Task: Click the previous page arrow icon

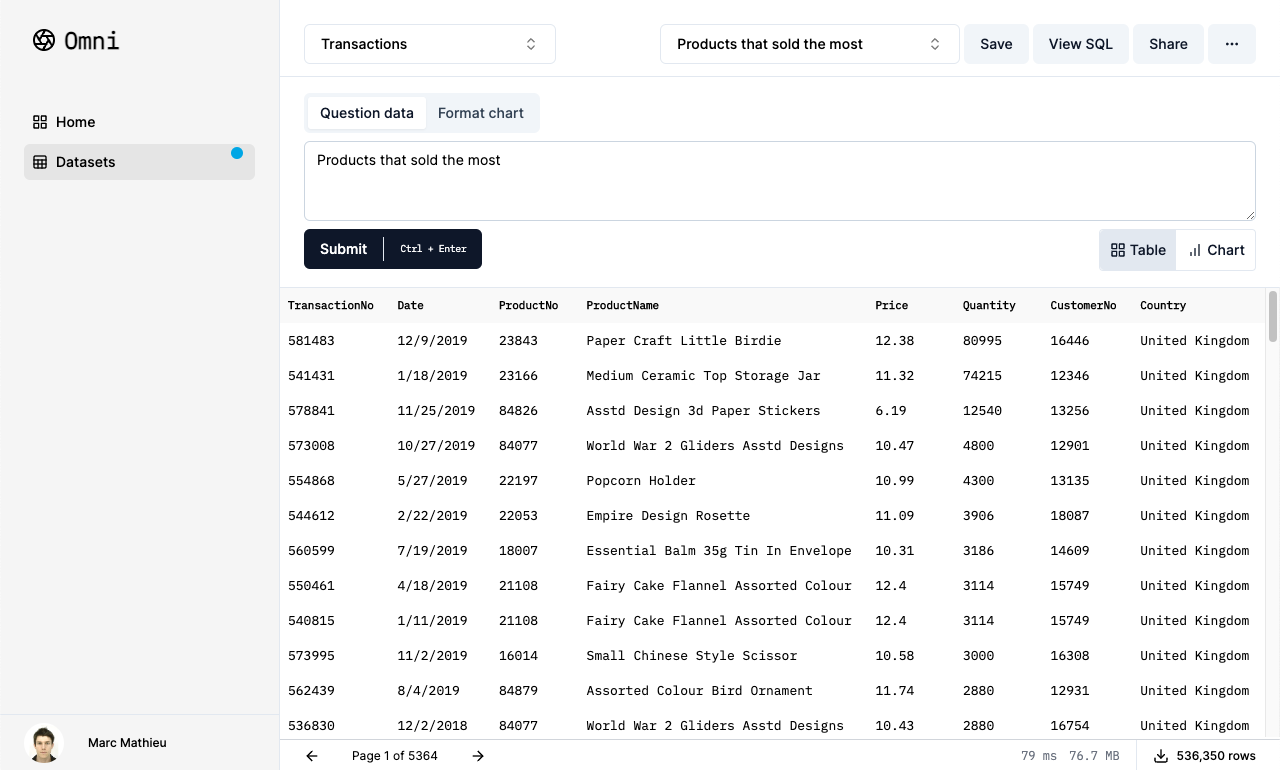Action: pyautogui.click(x=311, y=756)
